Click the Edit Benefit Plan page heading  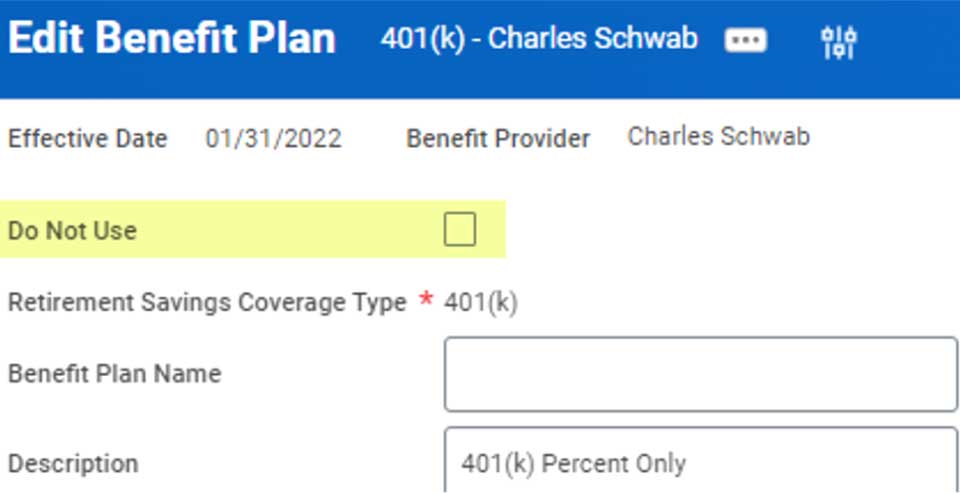[172, 39]
